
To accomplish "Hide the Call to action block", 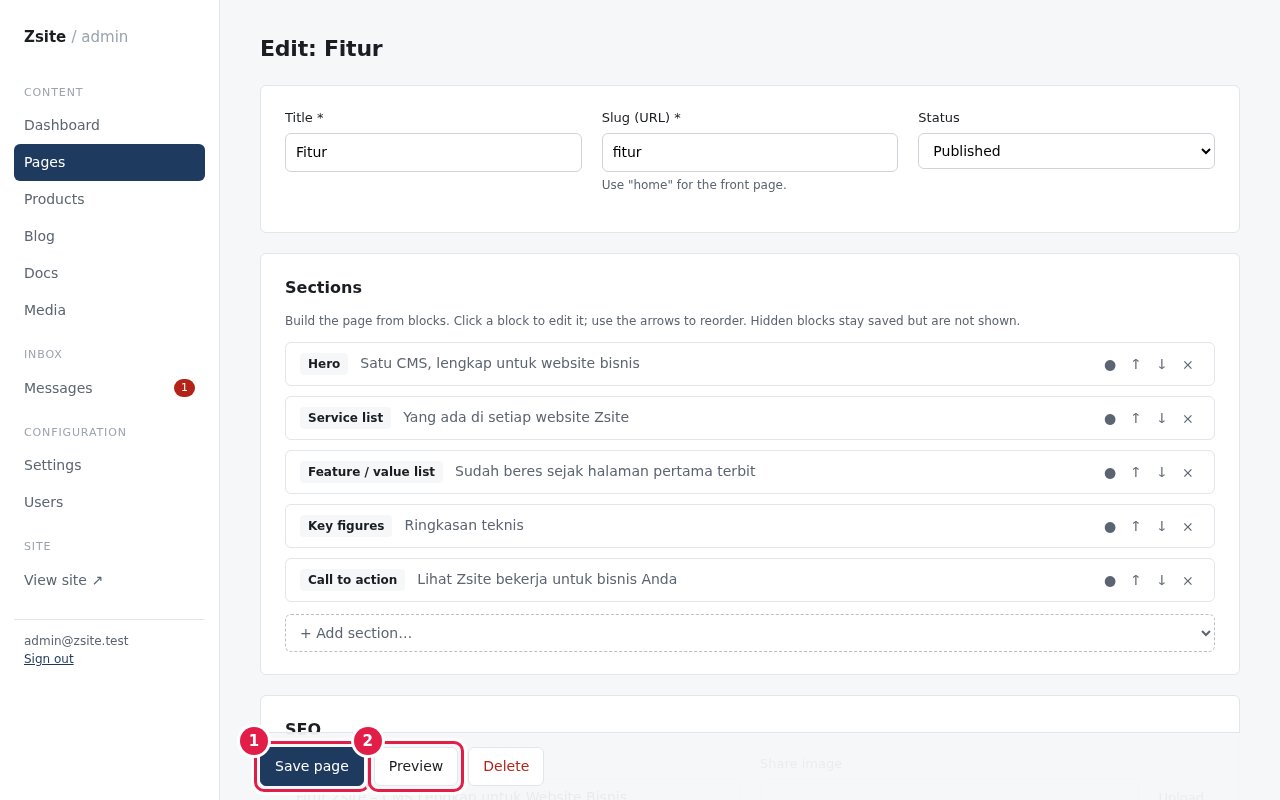I will (1110, 580).
